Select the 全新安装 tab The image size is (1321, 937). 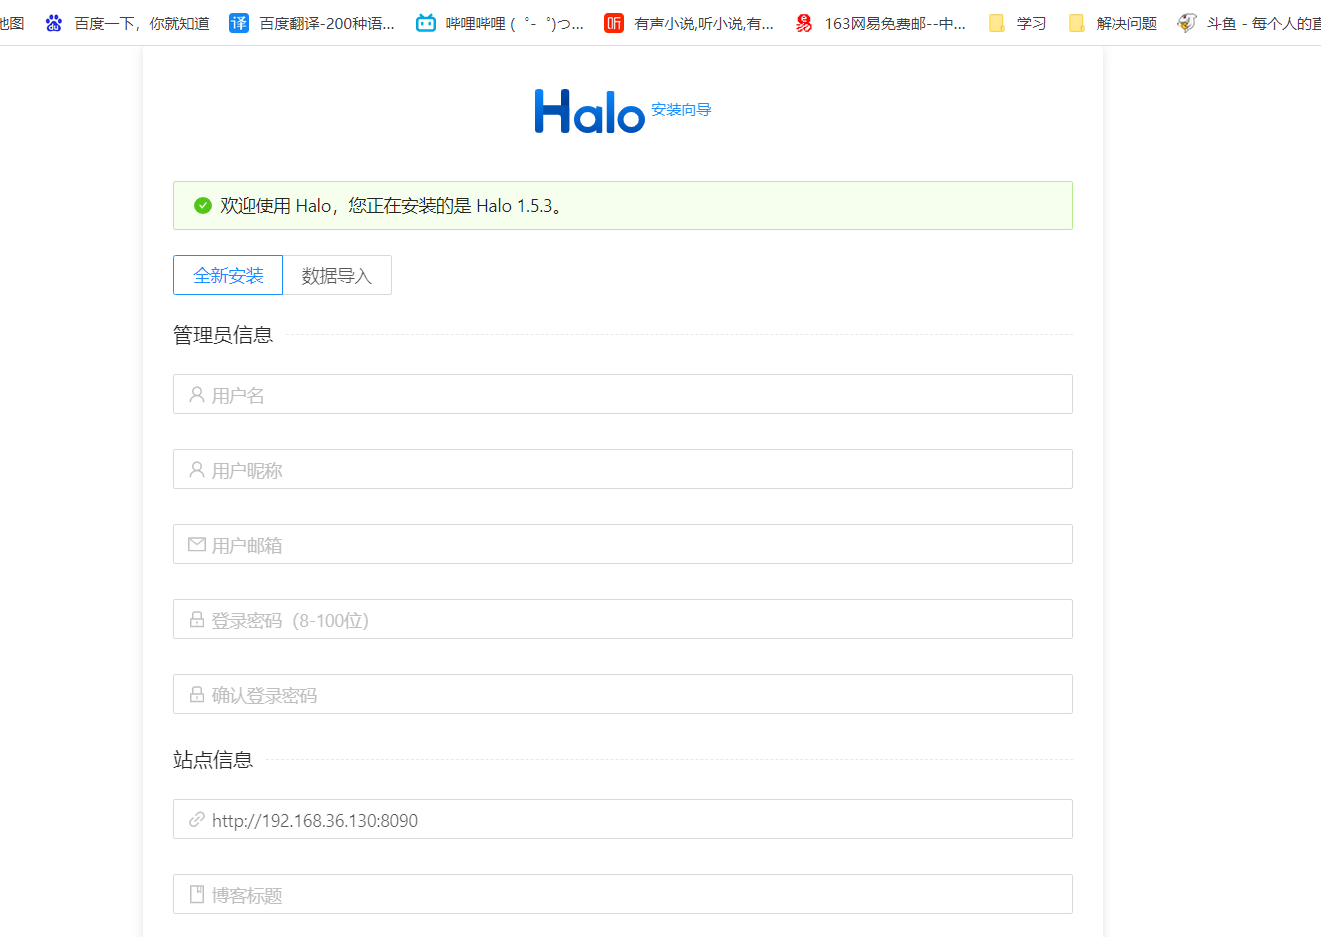pos(228,275)
